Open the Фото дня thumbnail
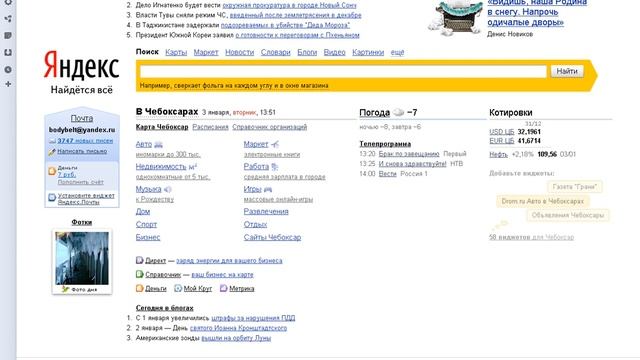 82,258
